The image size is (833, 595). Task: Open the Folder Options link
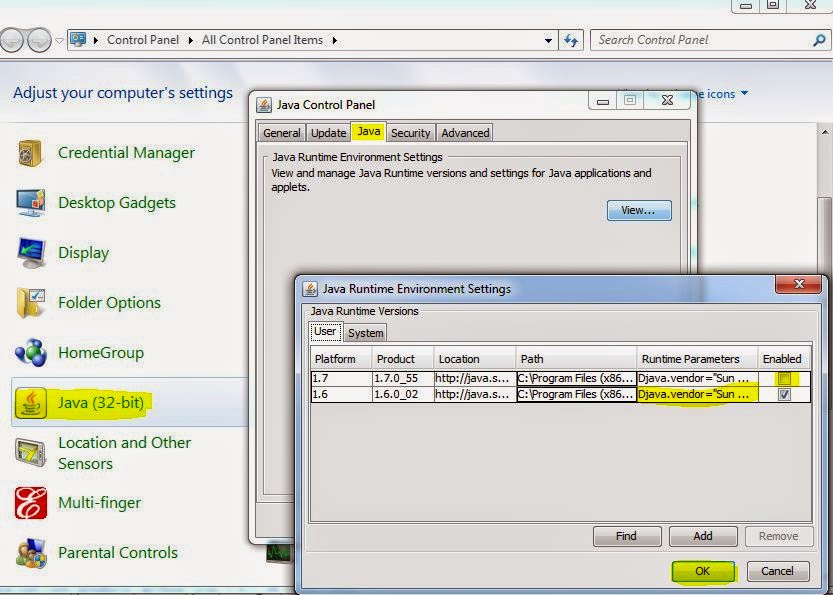[x=109, y=303]
